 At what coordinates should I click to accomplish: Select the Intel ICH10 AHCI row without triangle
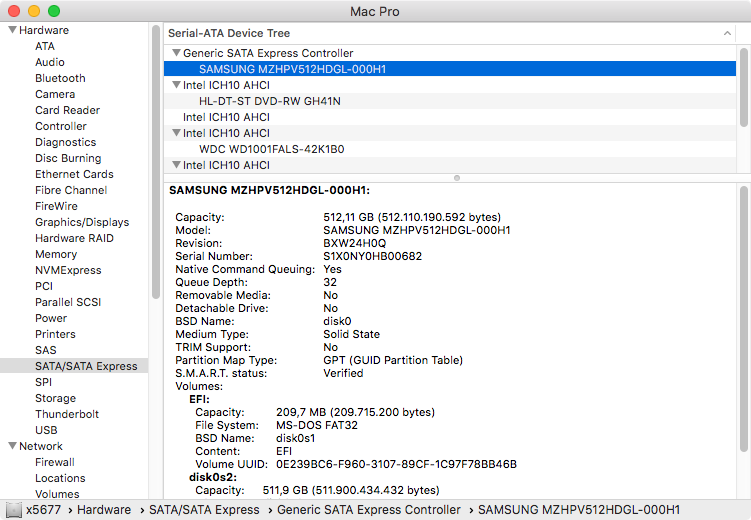[x=450, y=117]
